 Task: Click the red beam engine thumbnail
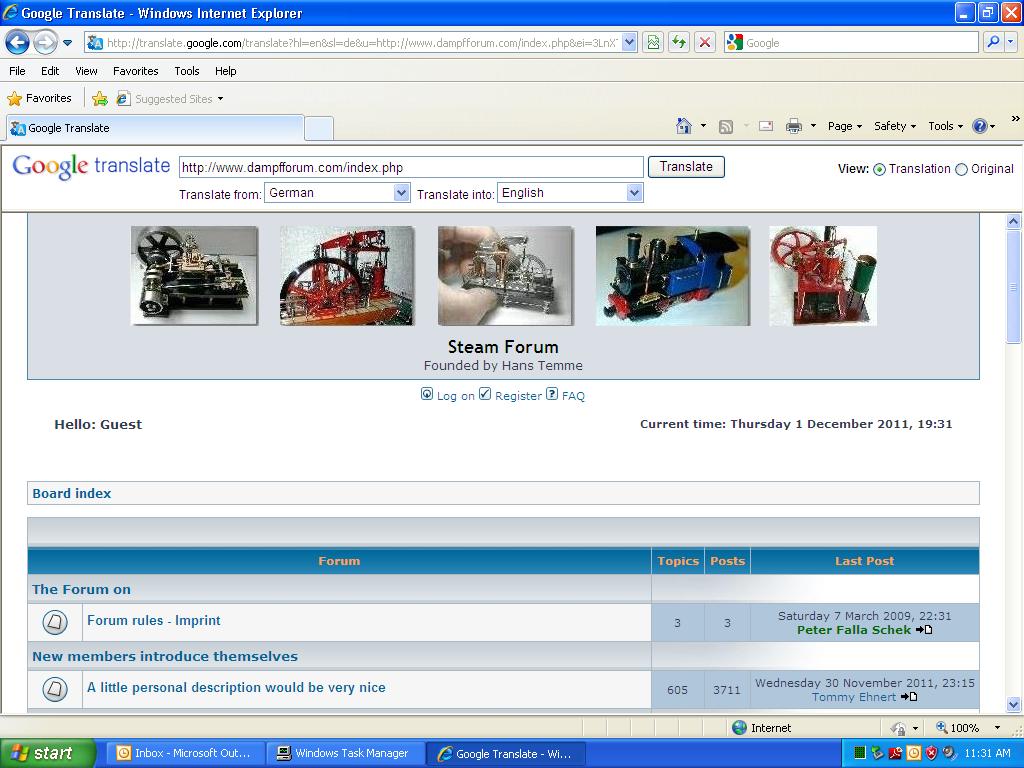[347, 276]
